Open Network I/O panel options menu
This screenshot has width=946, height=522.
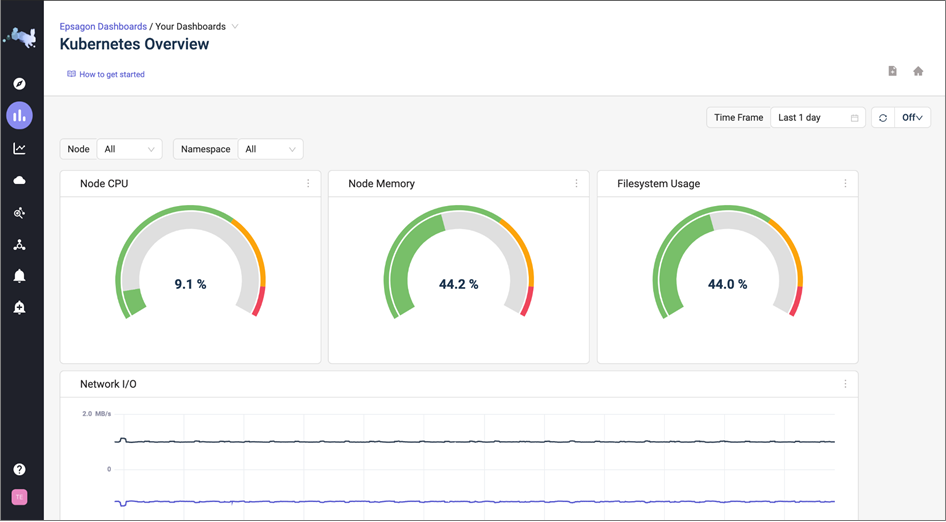pos(845,384)
